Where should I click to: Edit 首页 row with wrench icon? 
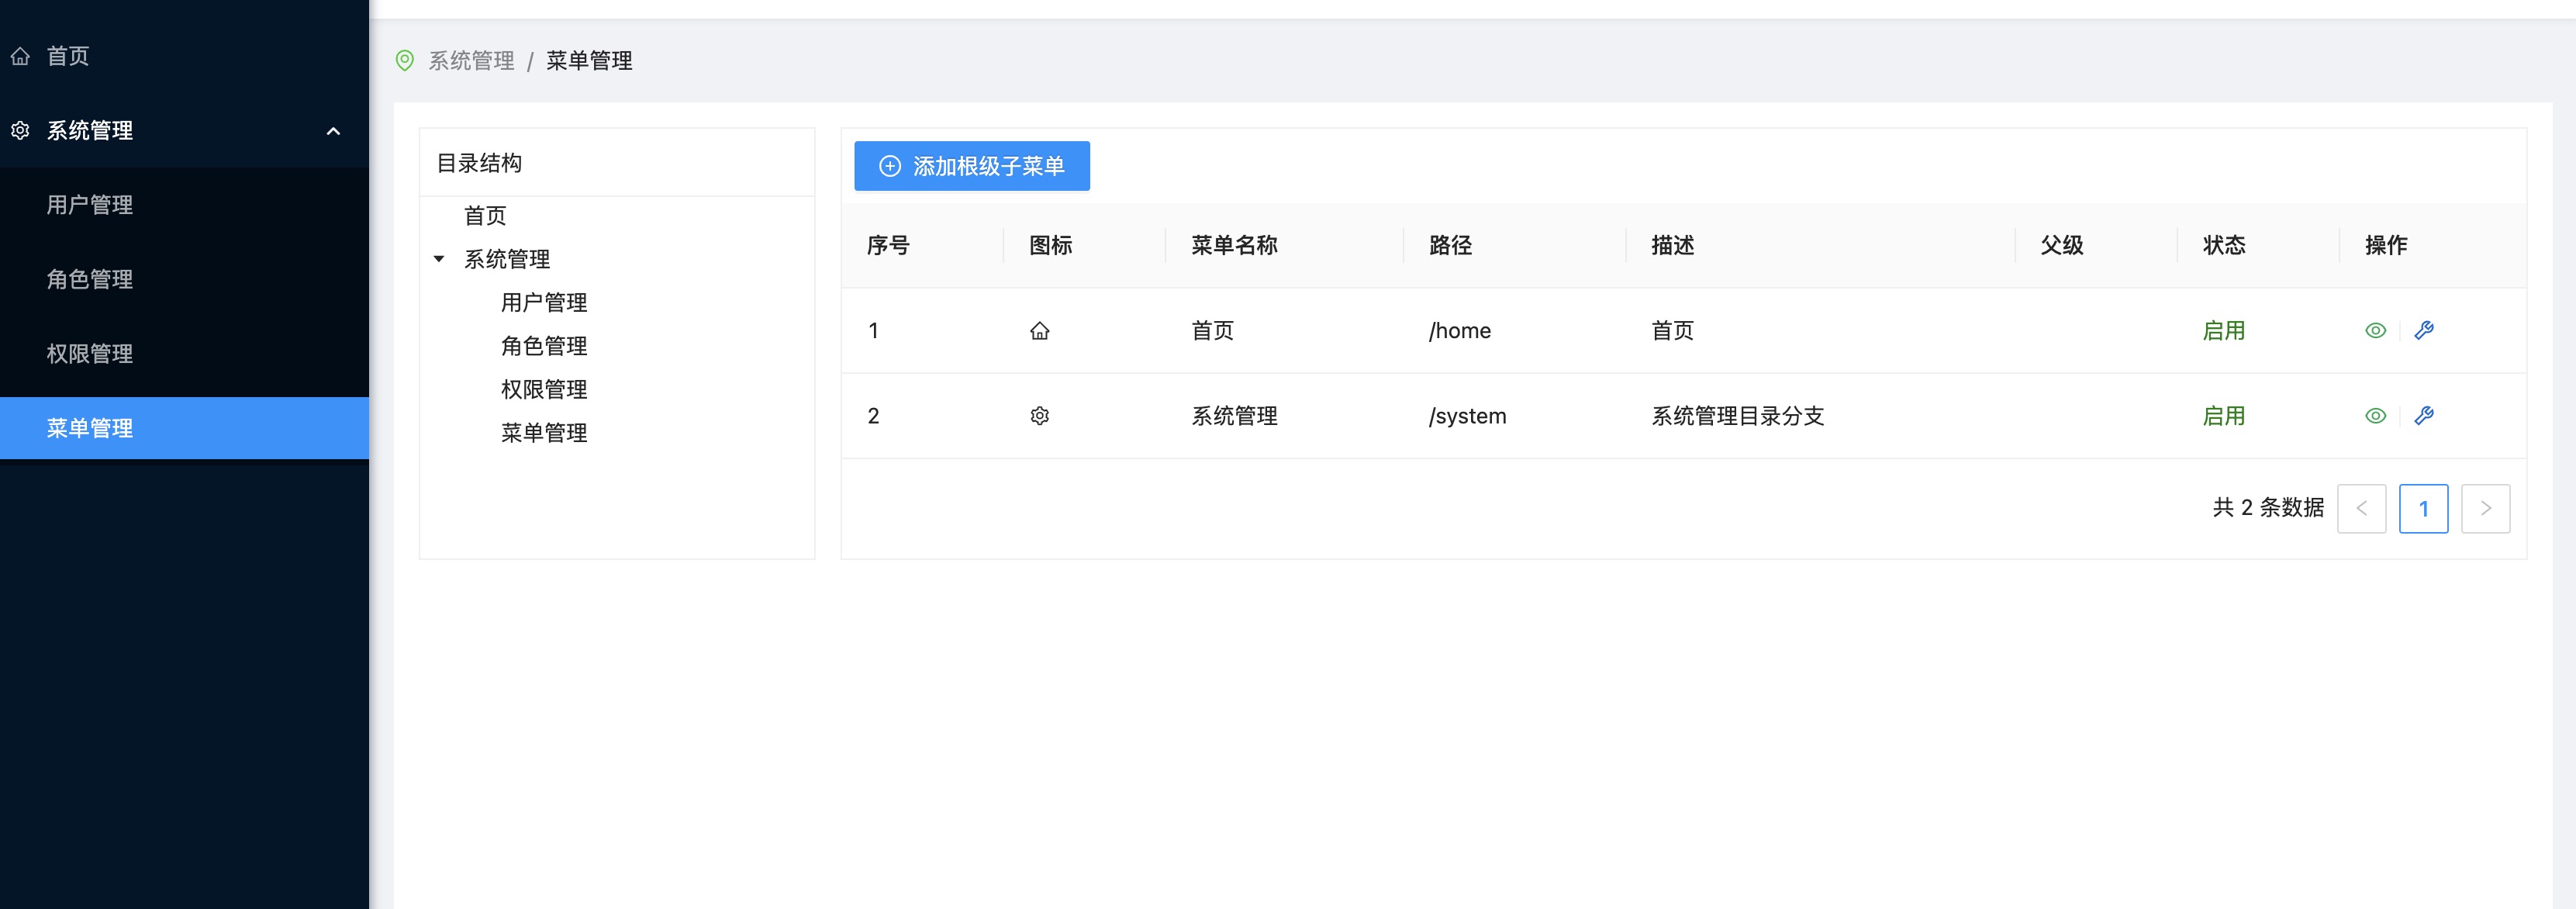coord(2424,331)
